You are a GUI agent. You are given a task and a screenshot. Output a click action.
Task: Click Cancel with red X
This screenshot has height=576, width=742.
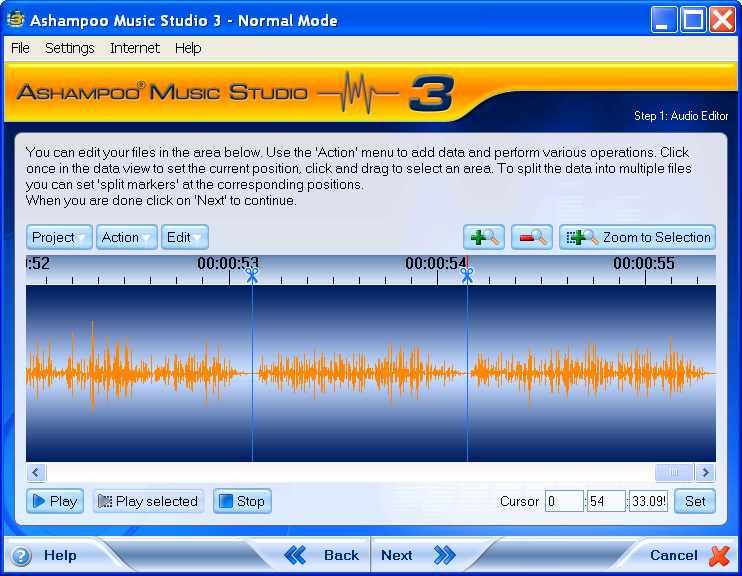pos(689,555)
